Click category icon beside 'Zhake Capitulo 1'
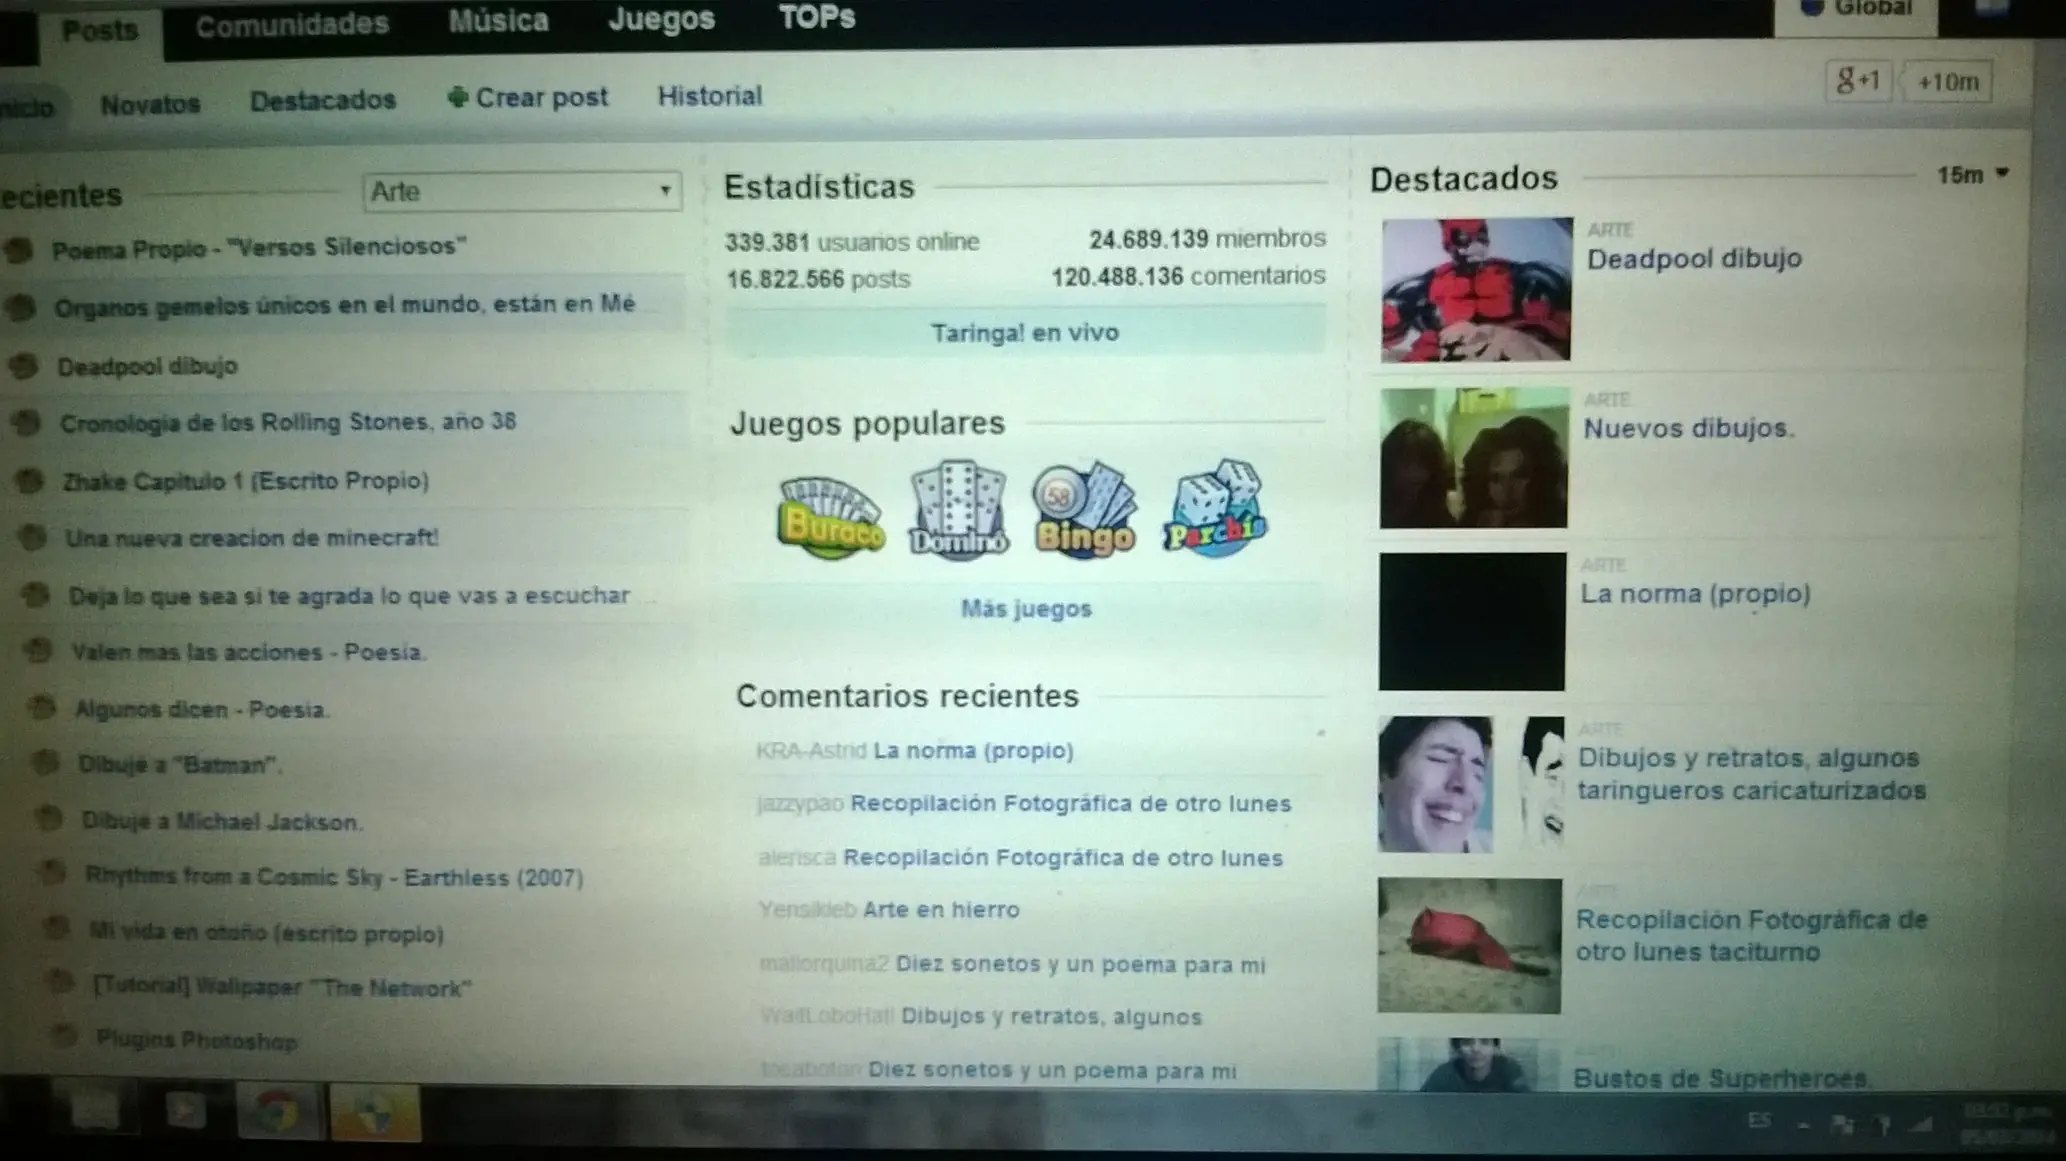The image size is (2066, 1161). (x=30, y=481)
